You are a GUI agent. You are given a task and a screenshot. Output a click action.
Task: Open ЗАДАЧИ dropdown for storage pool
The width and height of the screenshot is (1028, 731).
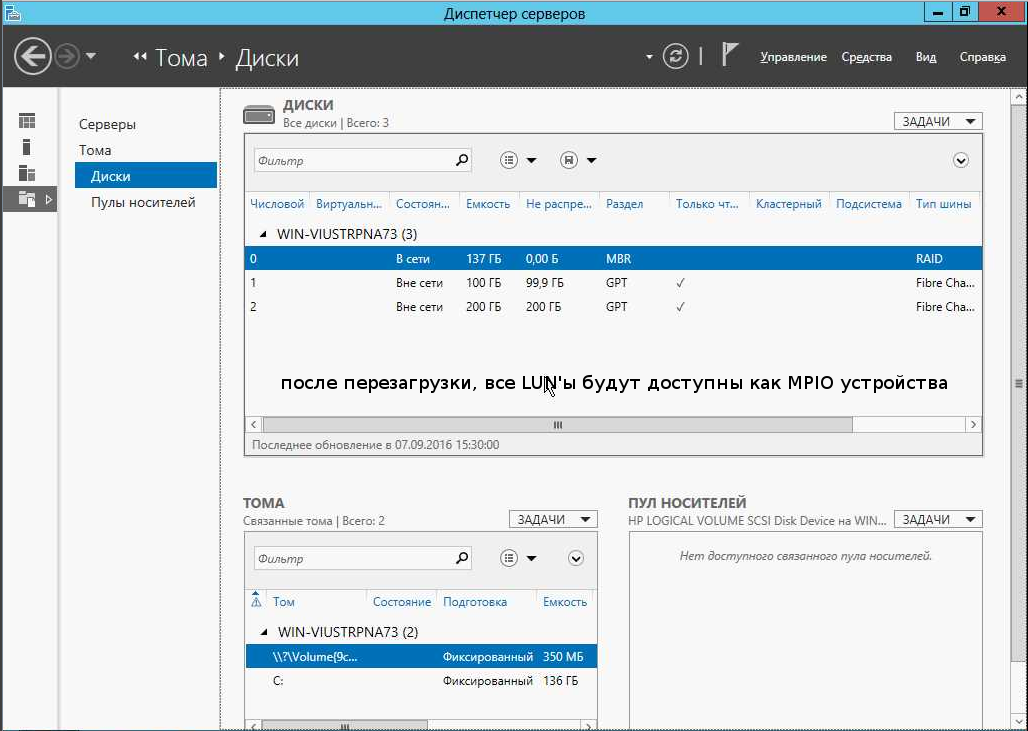pyautogui.click(x=938, y=519)
